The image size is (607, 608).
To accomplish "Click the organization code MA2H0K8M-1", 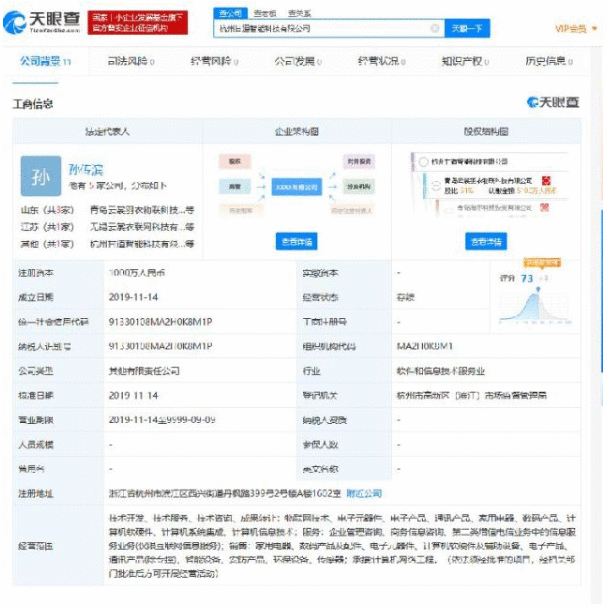I will tap(425, 346).
